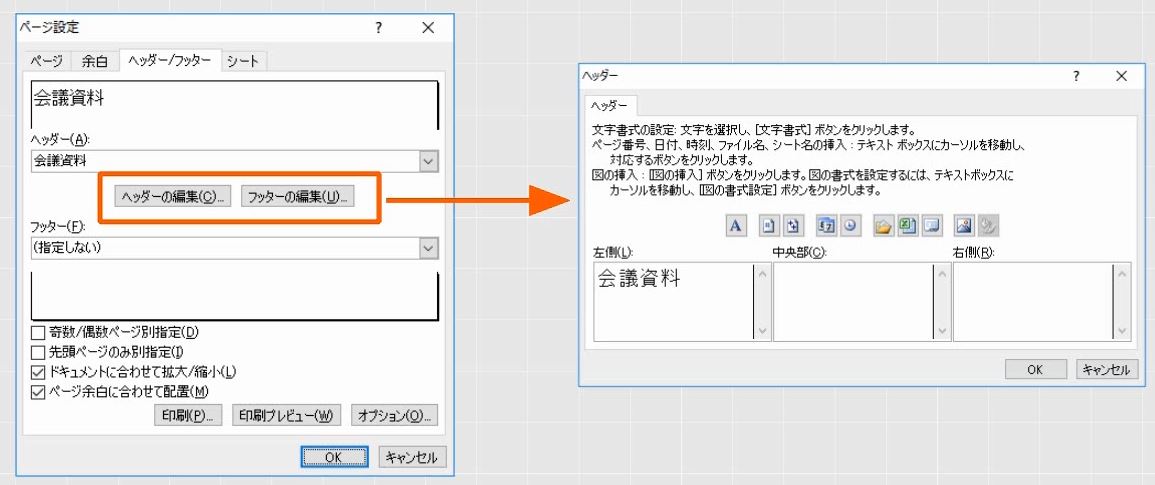Click scroll-down arrow of 右側 text box
This screenshot has width=1155, height=485.
(1122, 331)
